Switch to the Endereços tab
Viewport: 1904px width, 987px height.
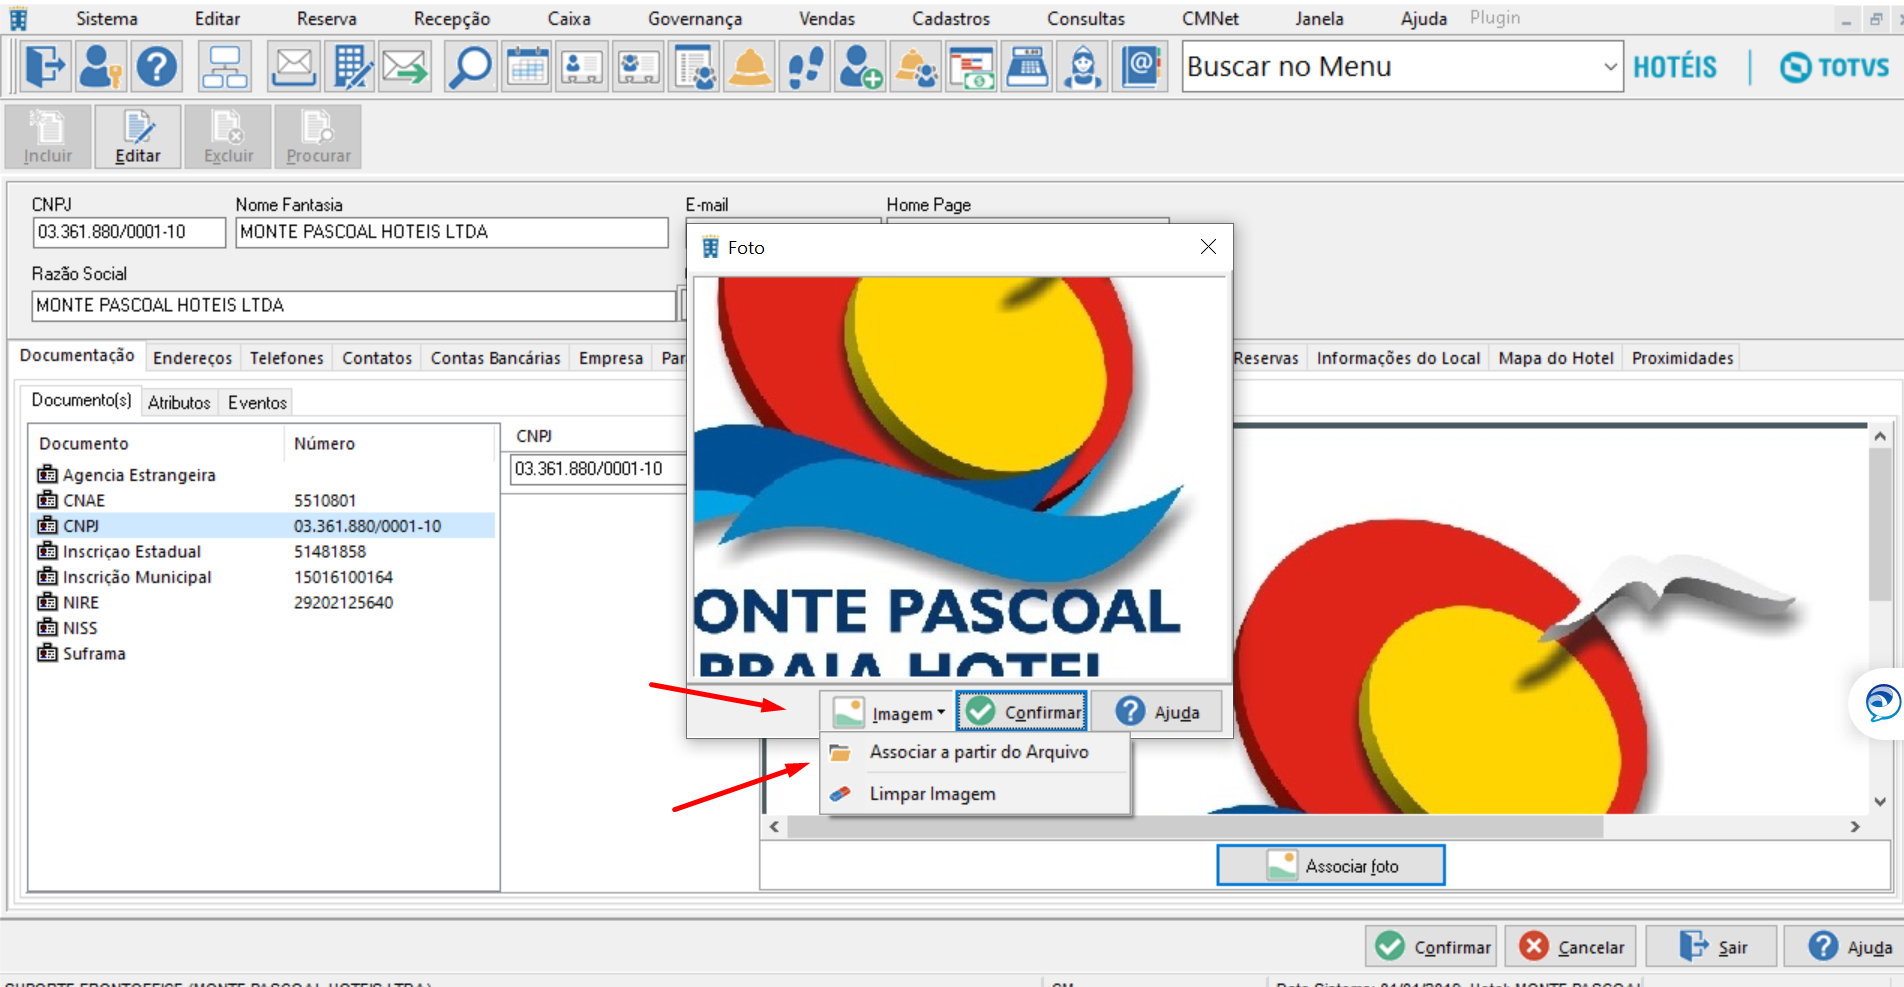(x=192, y=358)
